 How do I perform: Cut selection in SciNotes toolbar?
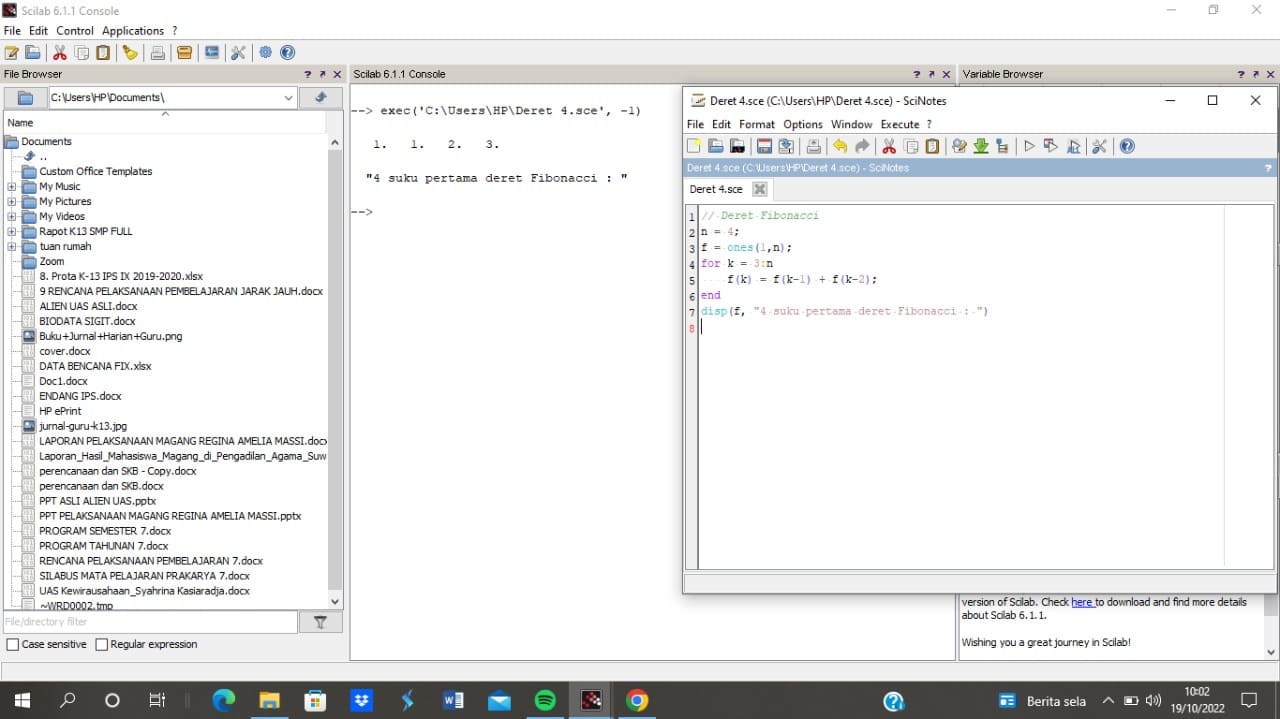[x=889, y=146]
